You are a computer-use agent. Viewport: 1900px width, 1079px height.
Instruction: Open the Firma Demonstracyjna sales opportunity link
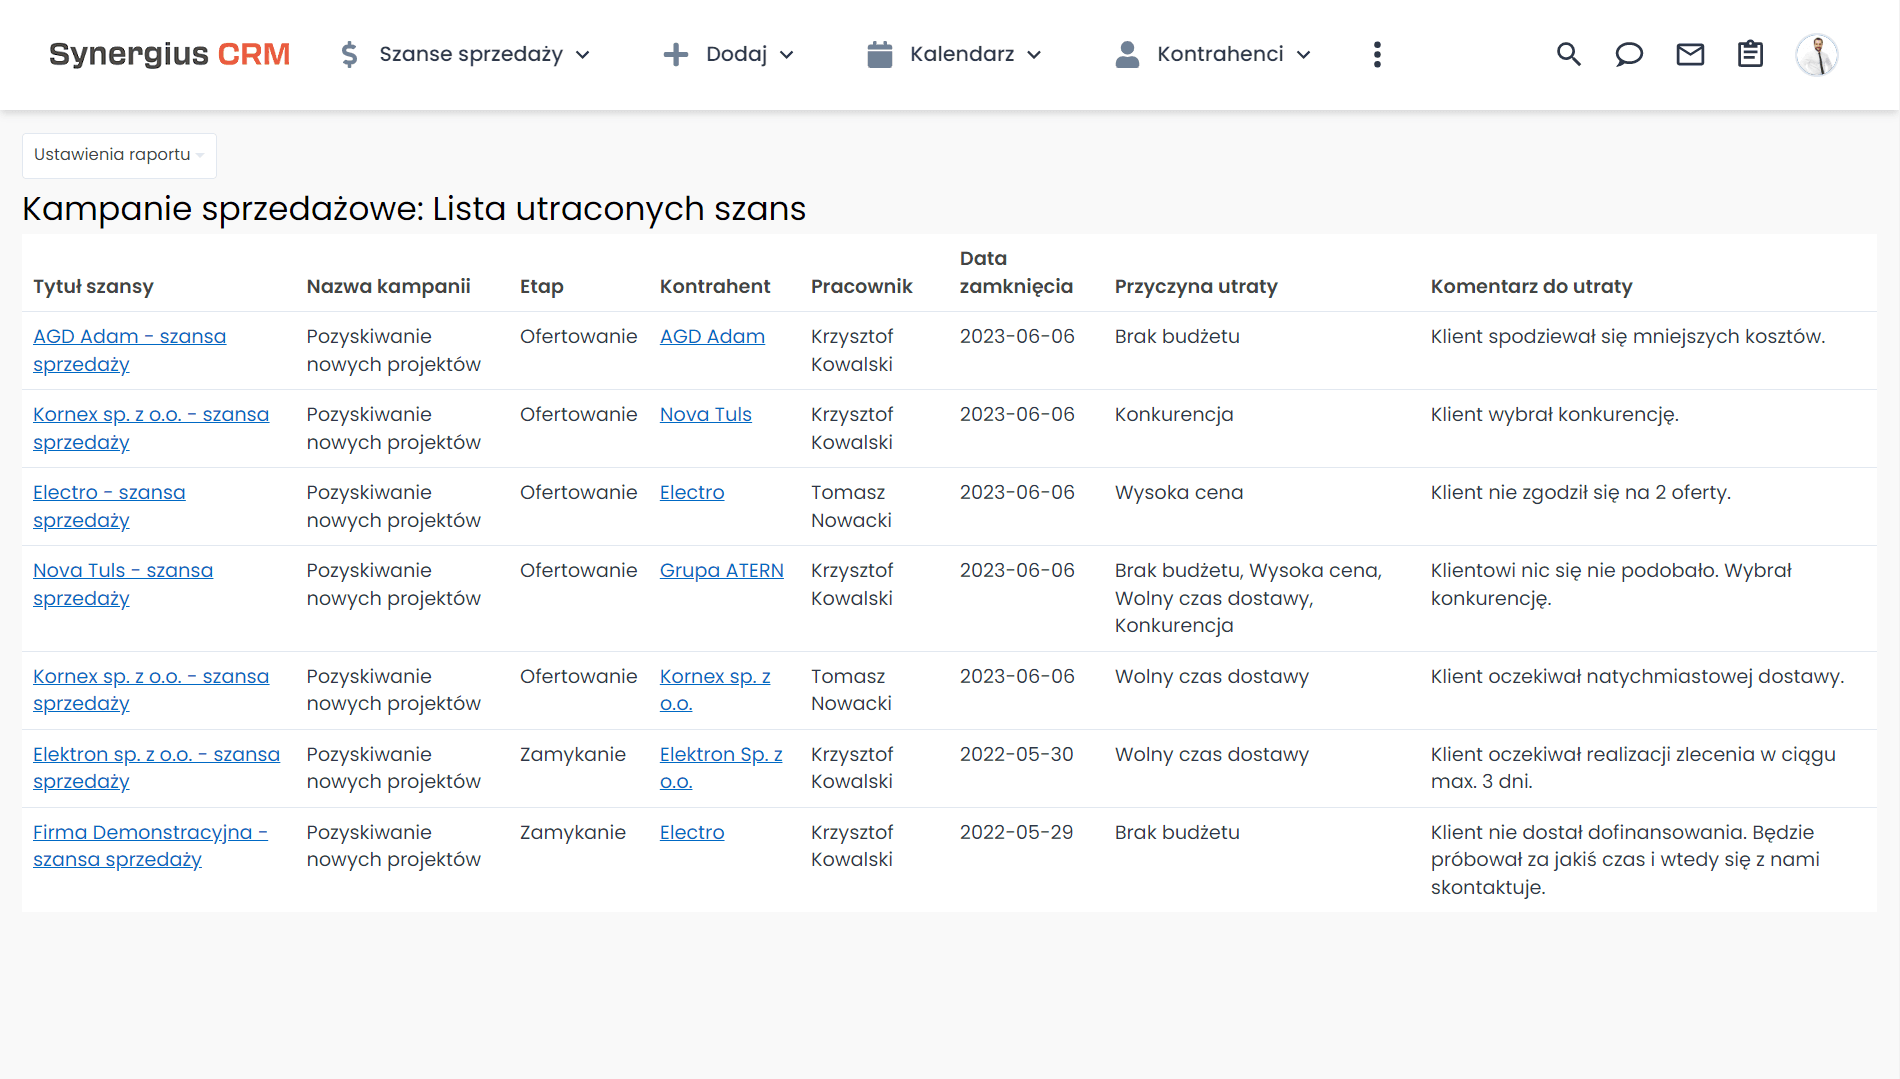click(150, 845)
